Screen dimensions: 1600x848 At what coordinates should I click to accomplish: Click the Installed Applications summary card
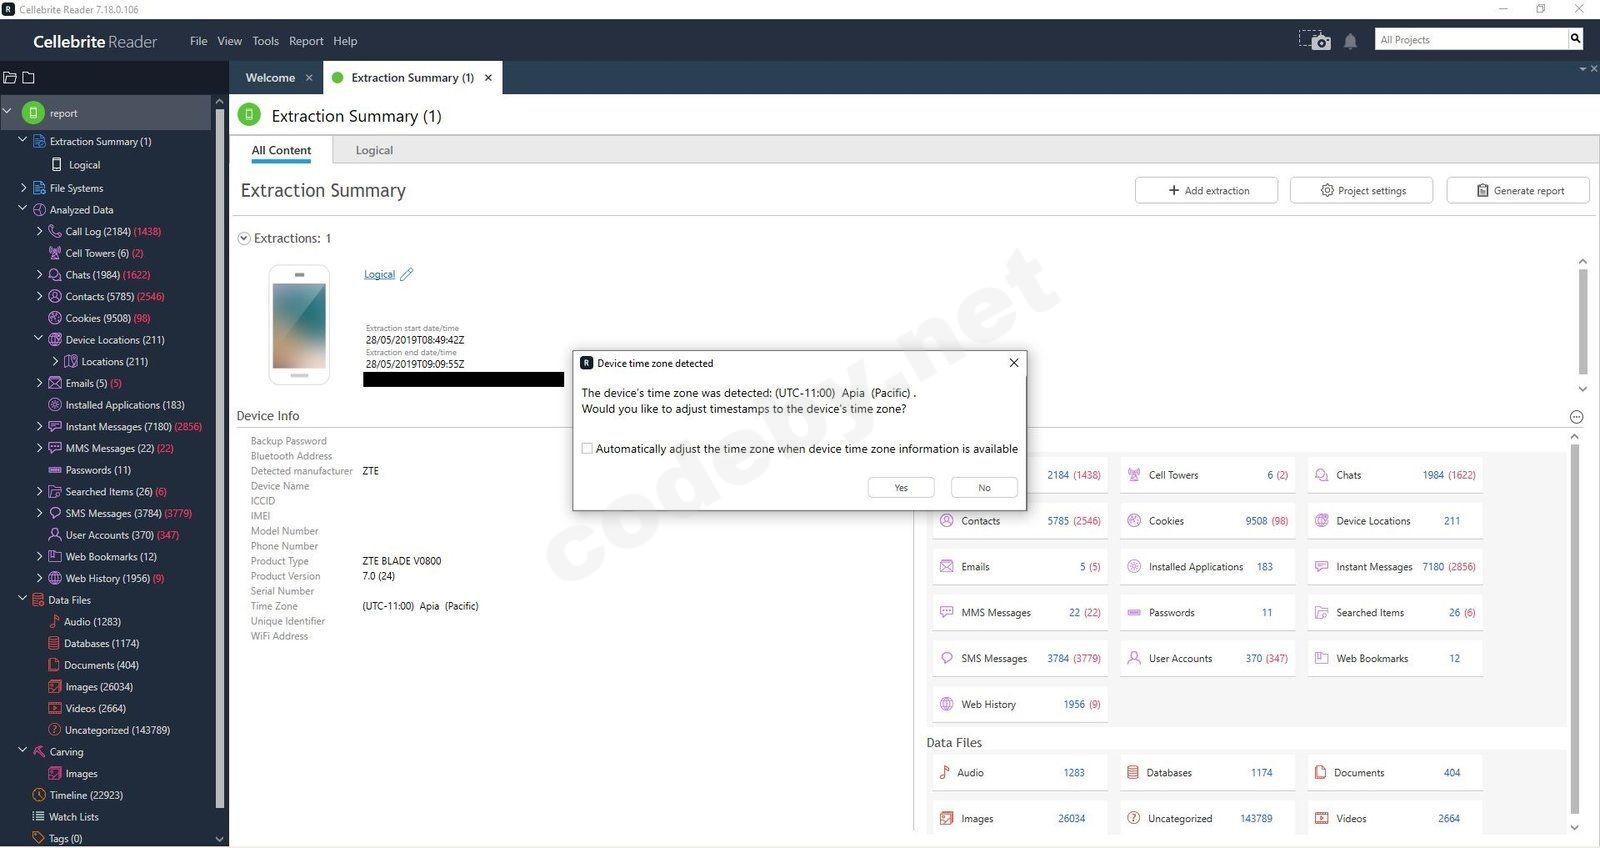[x=1207, y=567]
